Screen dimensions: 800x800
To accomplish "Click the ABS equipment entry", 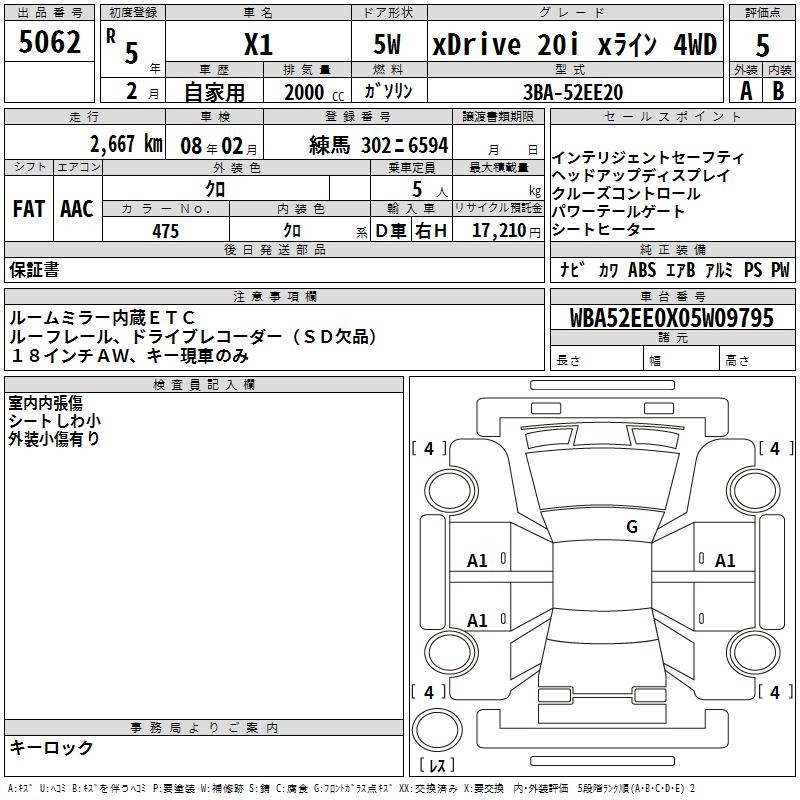I will click(642, 270).
